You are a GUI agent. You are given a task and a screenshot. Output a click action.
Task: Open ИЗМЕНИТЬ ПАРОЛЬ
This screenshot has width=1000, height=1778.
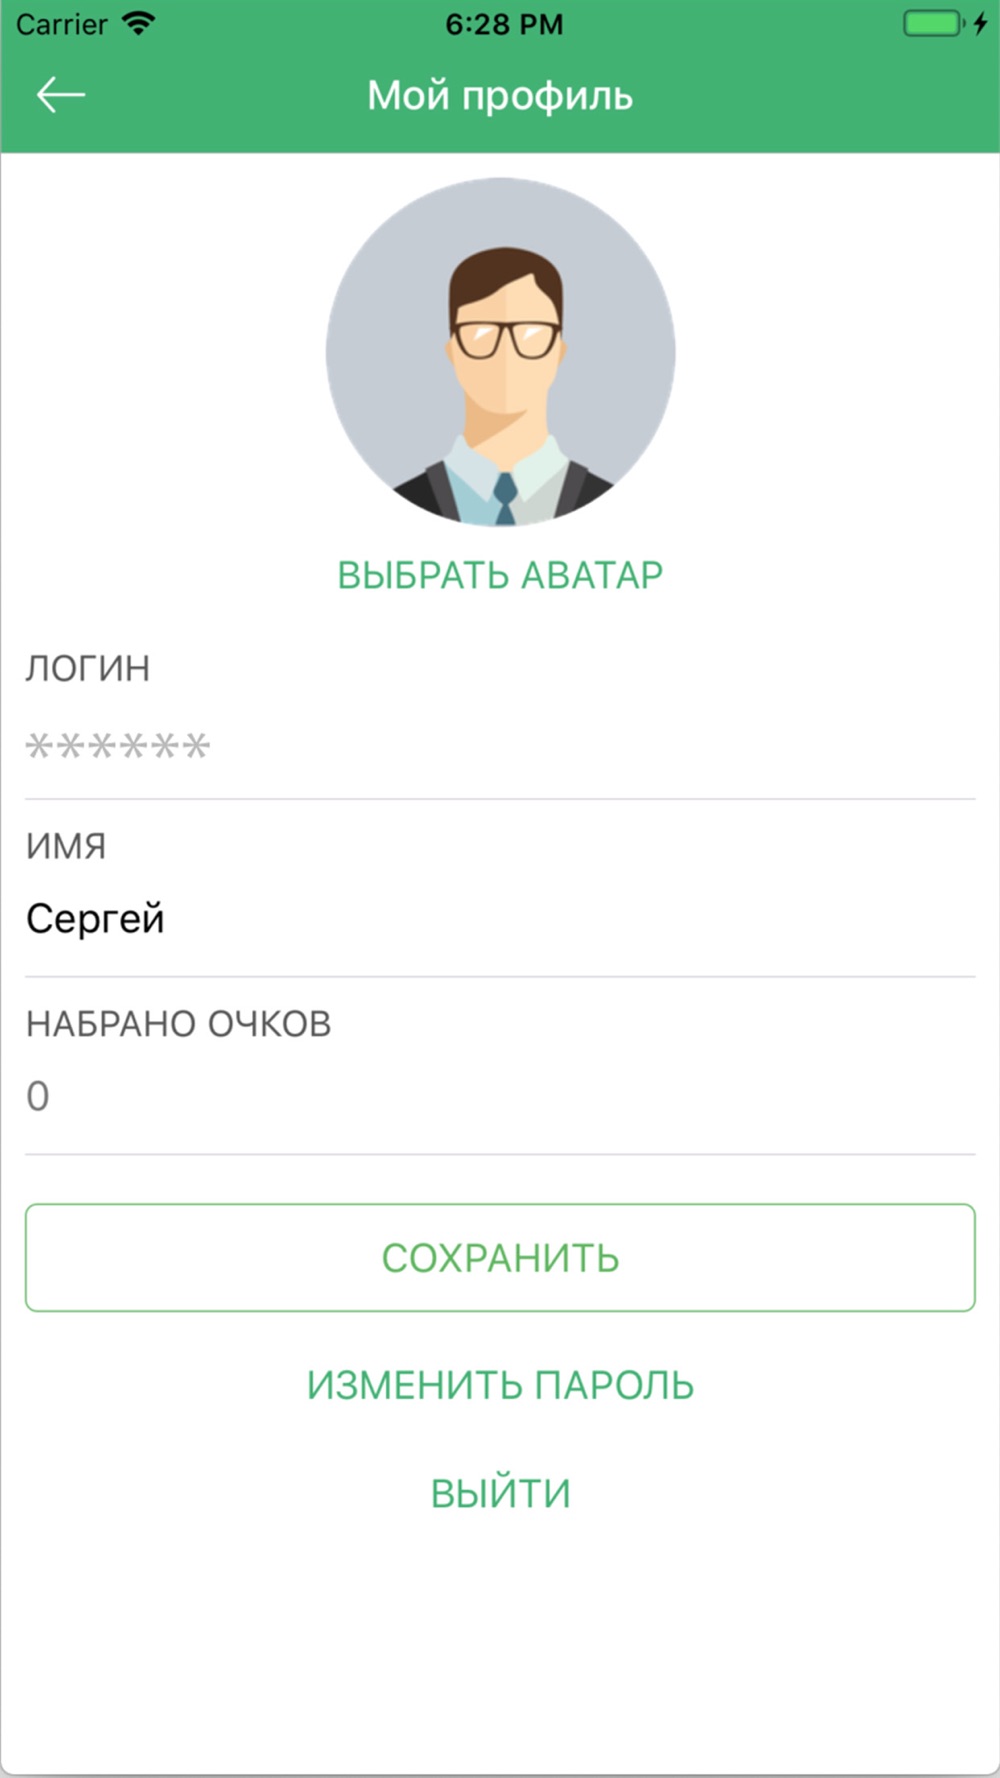tap(500, 1385)
